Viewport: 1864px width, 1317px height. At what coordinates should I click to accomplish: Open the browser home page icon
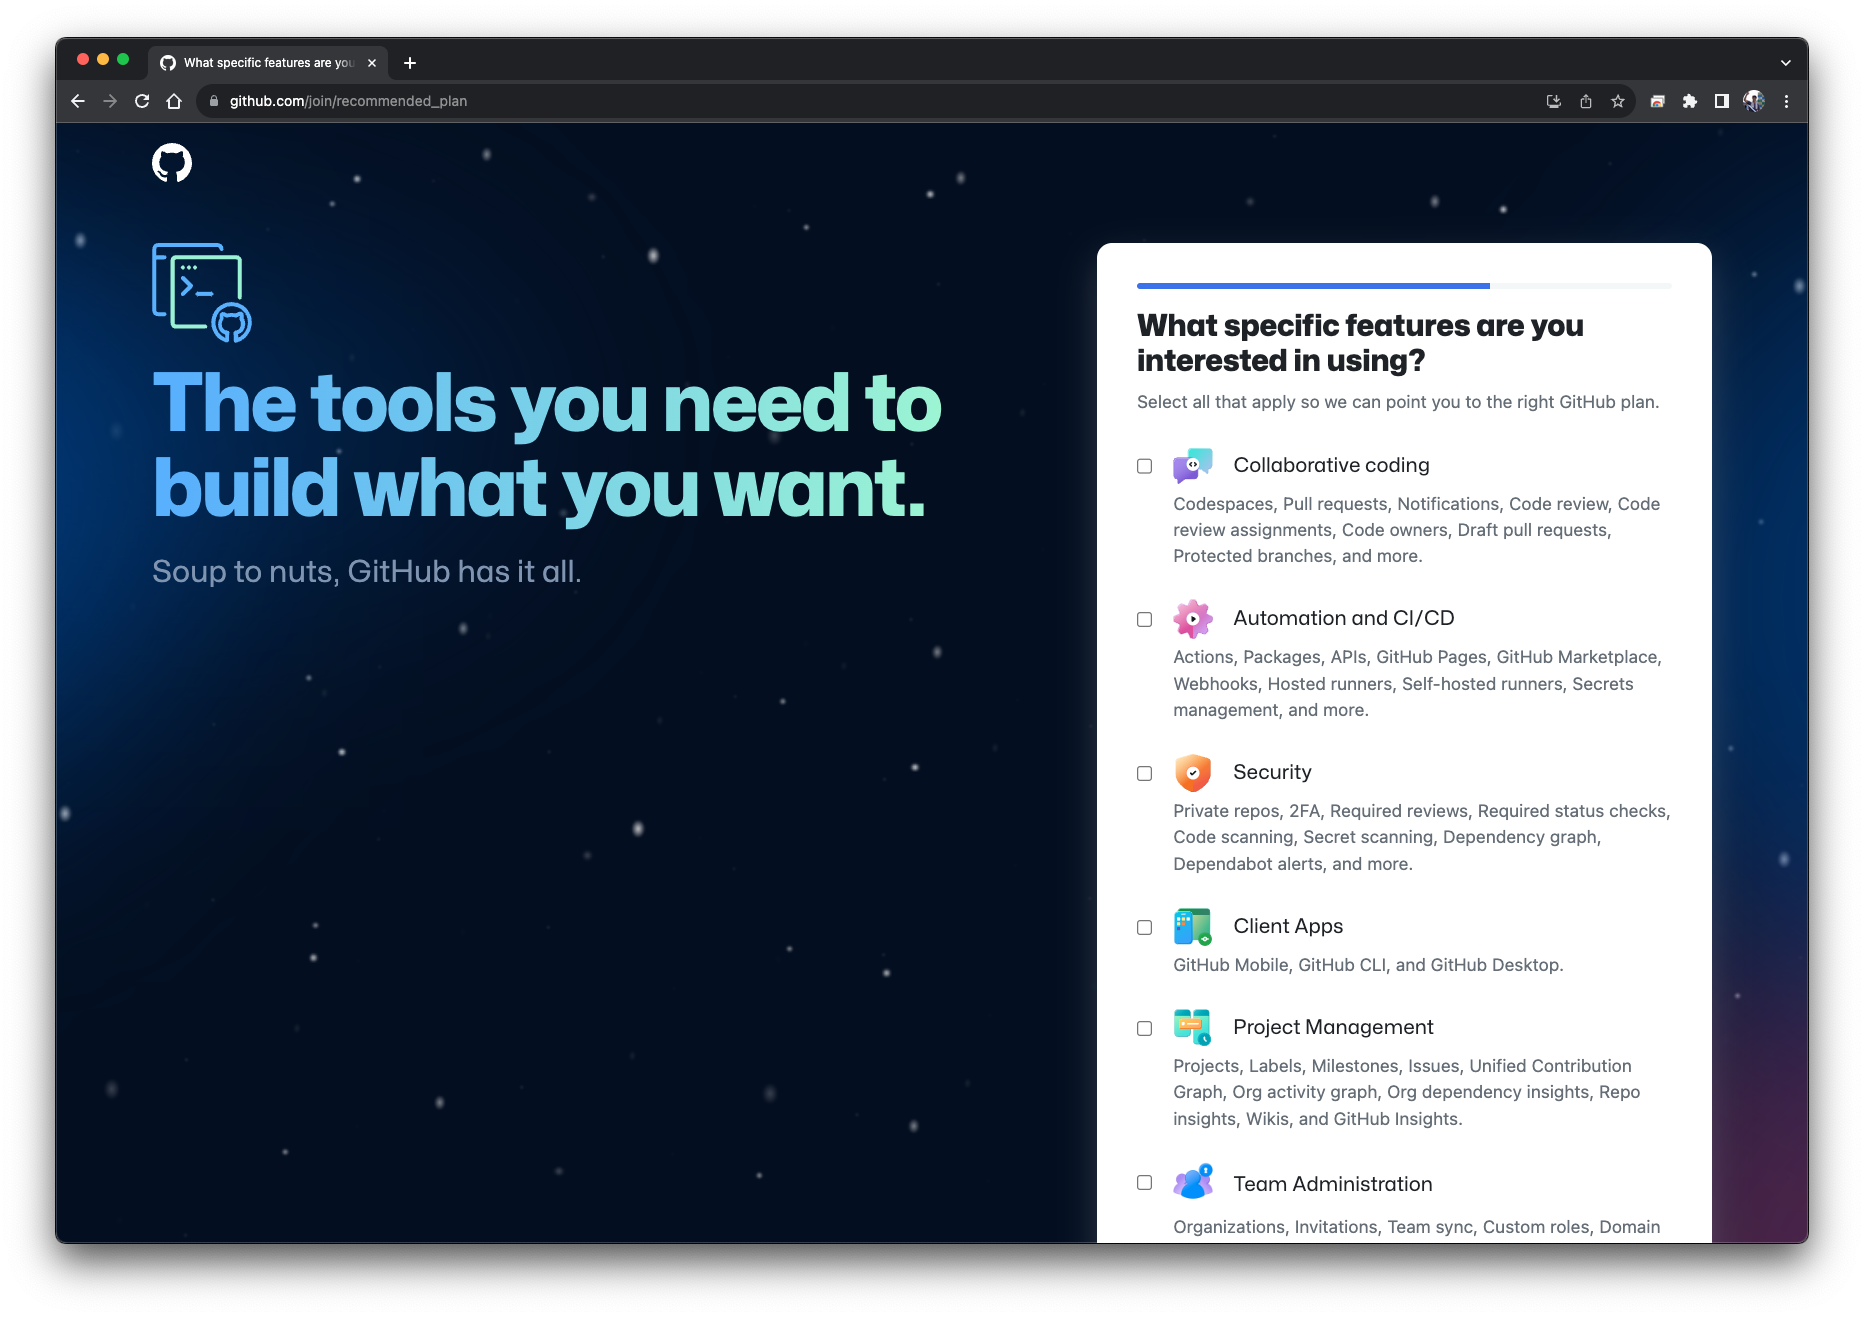coord(174,101)
